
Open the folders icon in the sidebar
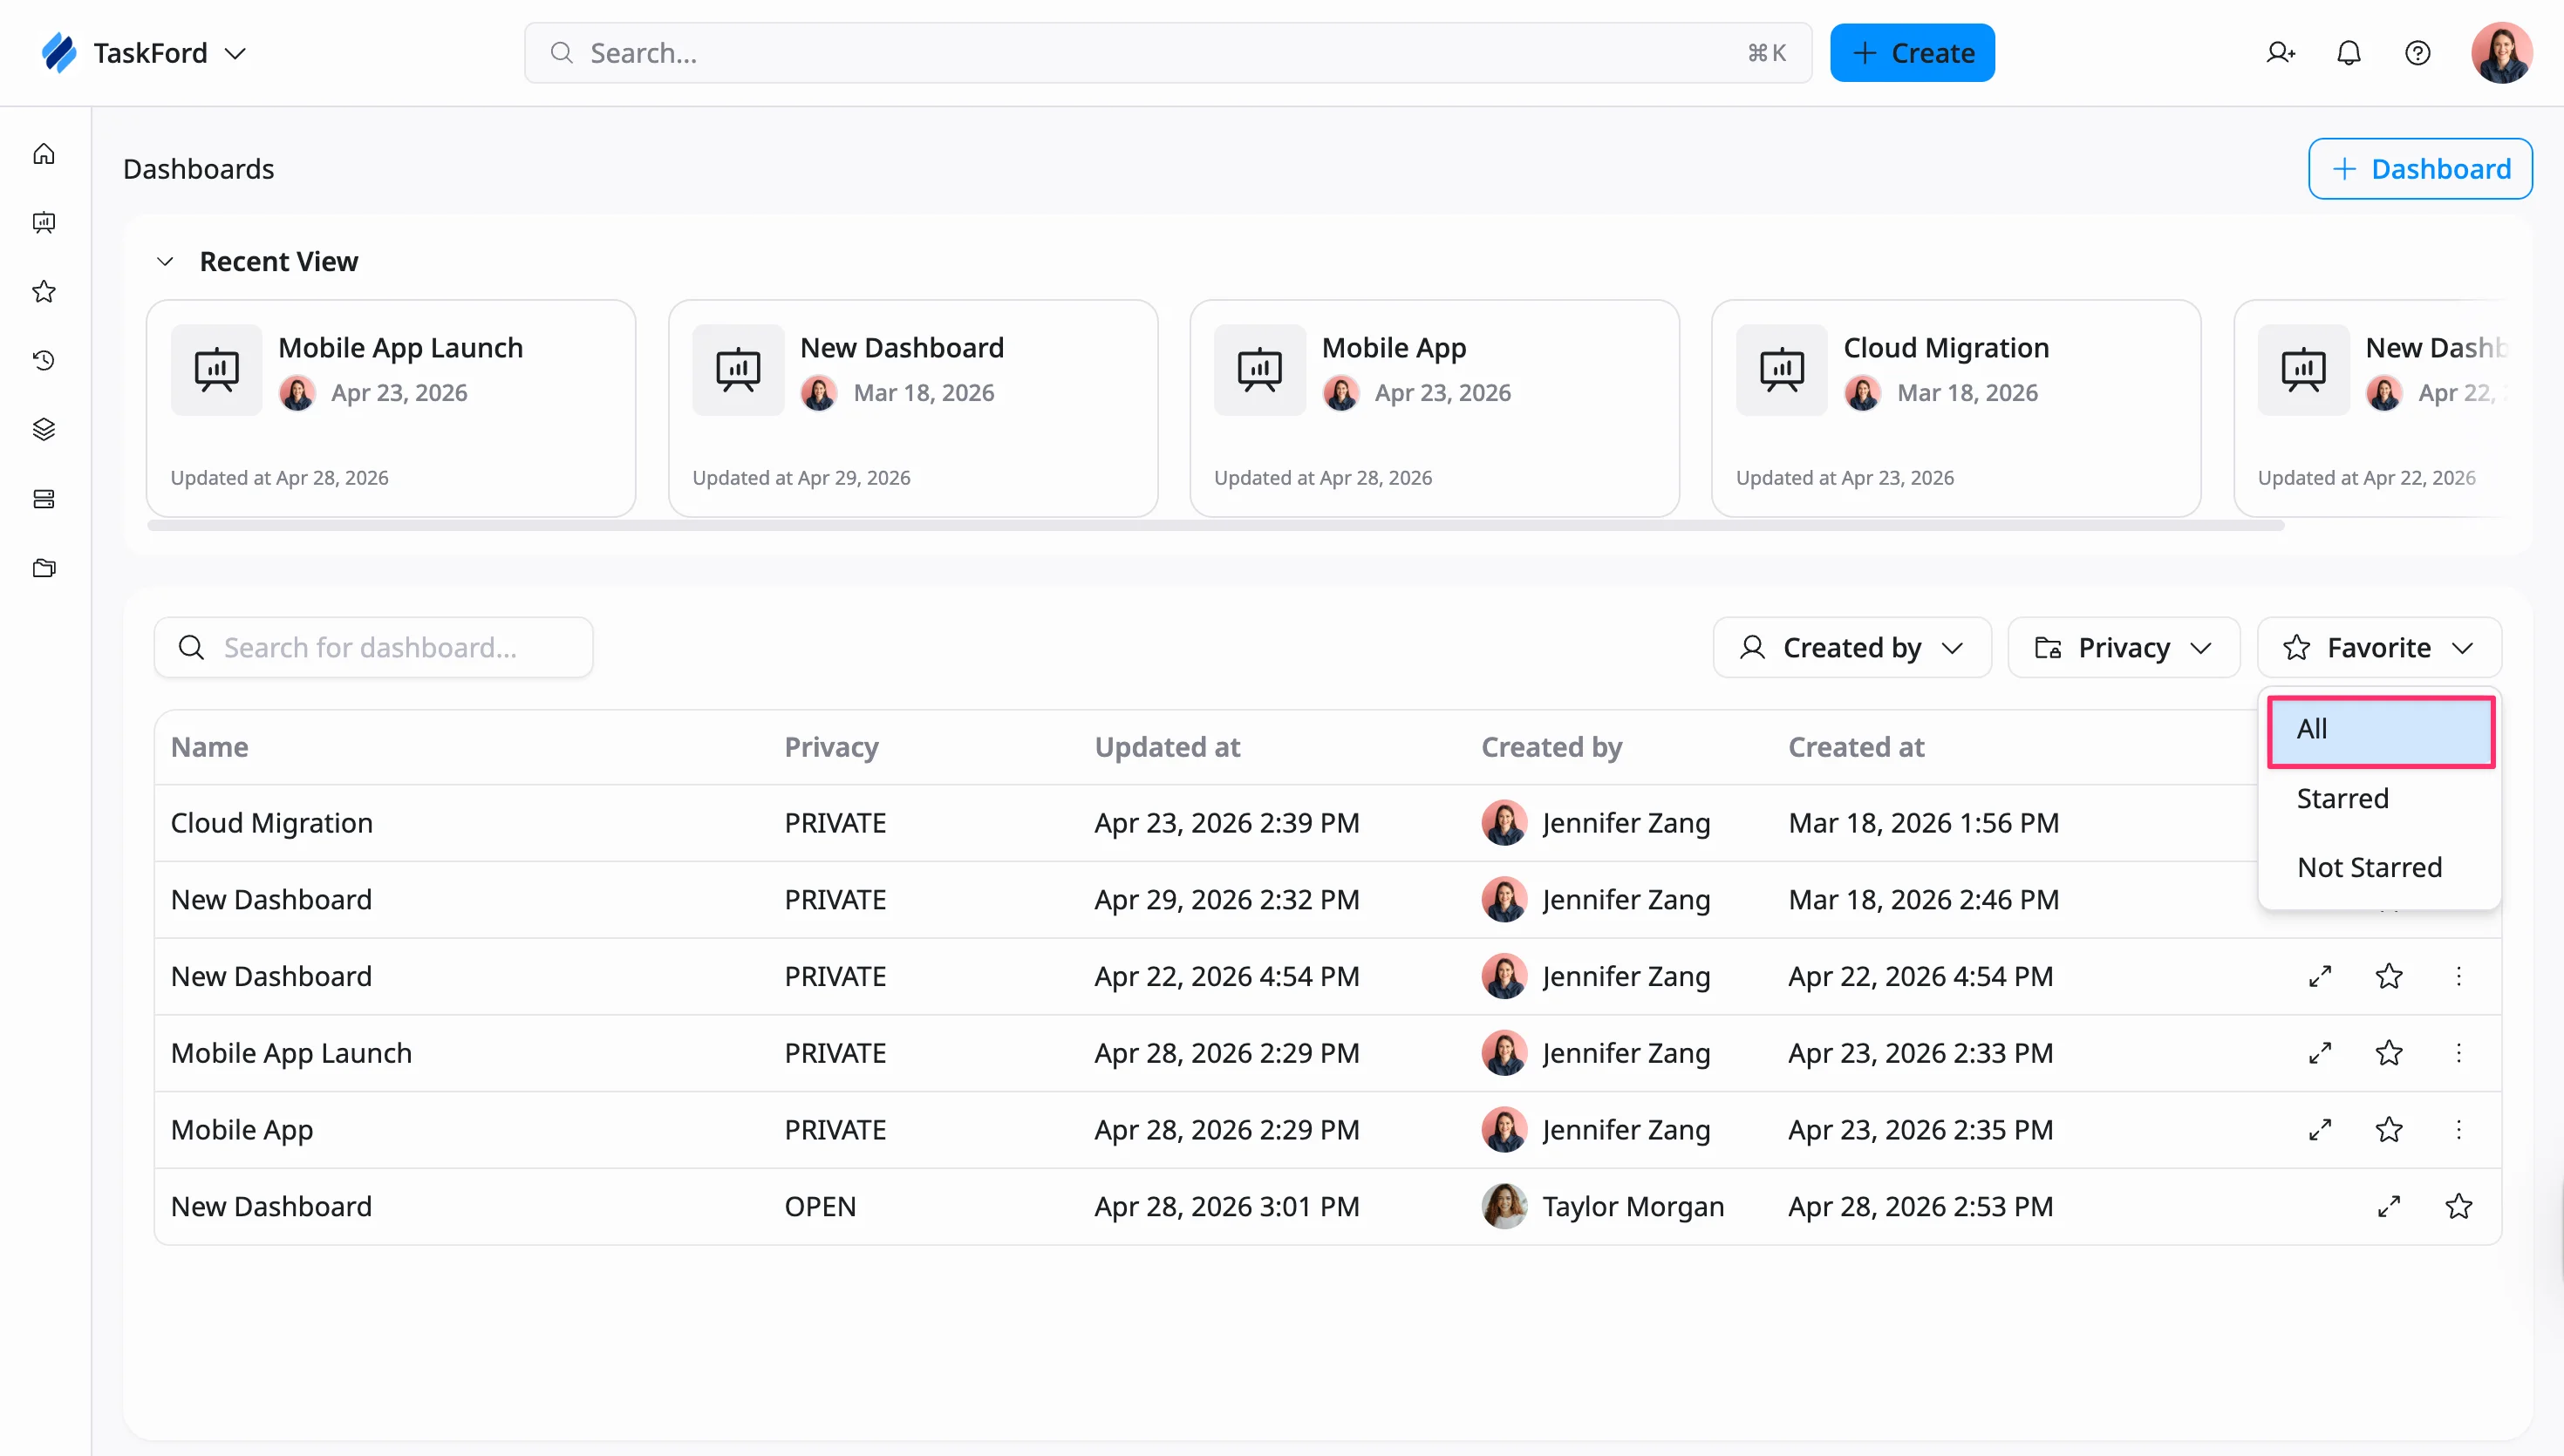tap(44, 568)
